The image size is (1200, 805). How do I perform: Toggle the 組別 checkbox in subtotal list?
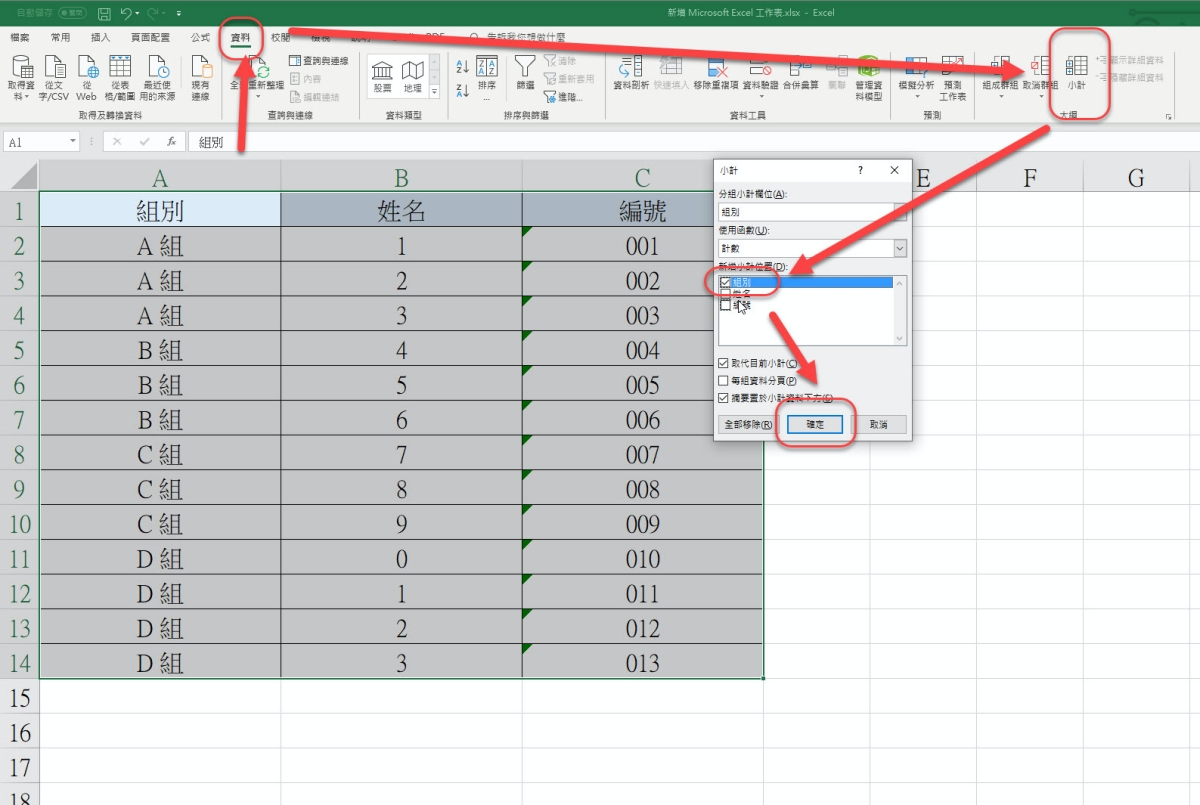click(726, 283)
